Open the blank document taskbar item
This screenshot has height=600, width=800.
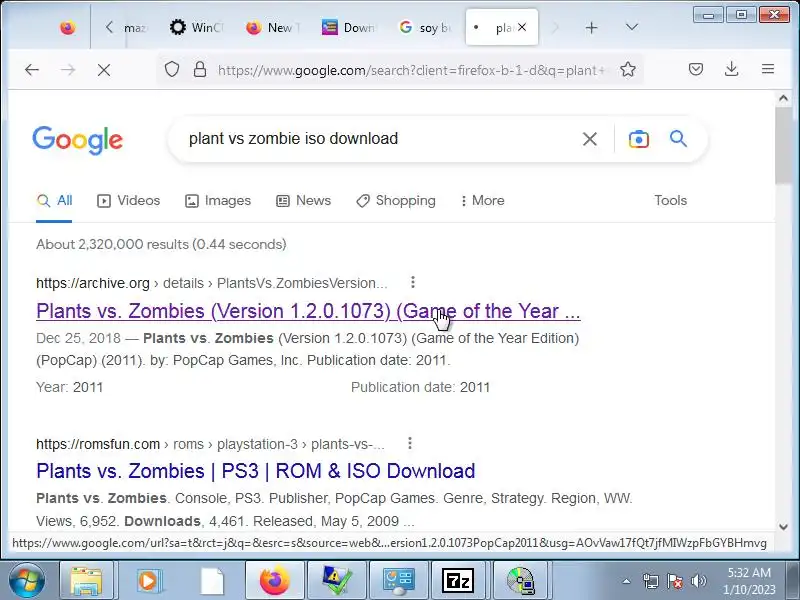coord(212,581)
